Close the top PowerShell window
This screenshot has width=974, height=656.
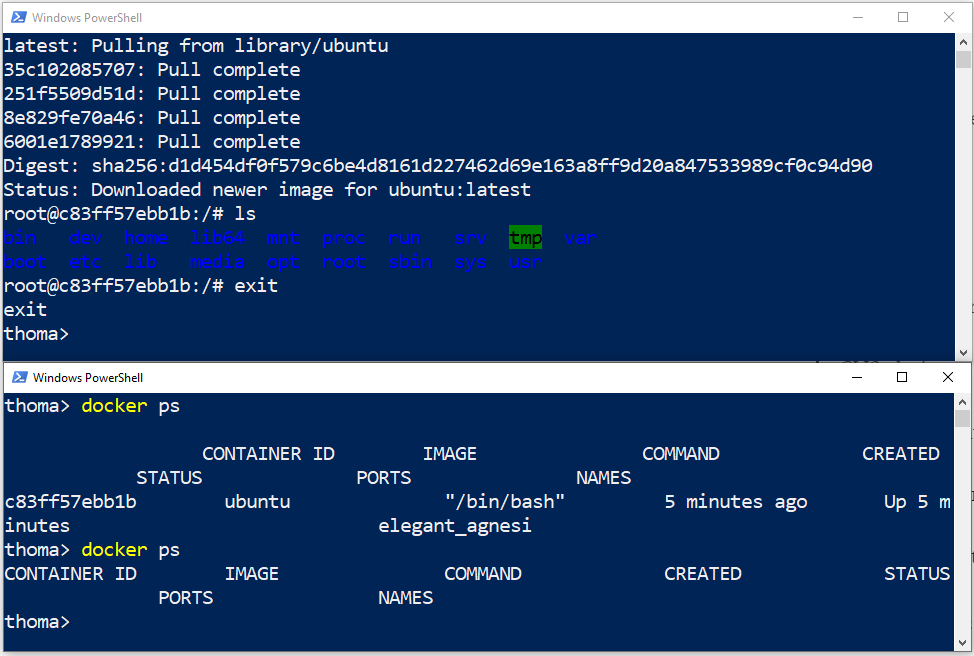pyautogui.click(x=949, y=17)
